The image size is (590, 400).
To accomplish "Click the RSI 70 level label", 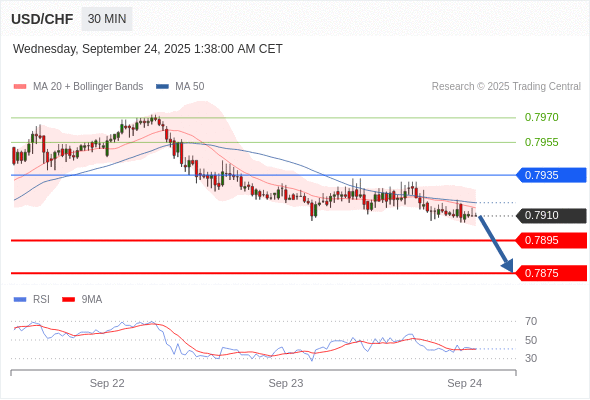I will coord(531,321).
